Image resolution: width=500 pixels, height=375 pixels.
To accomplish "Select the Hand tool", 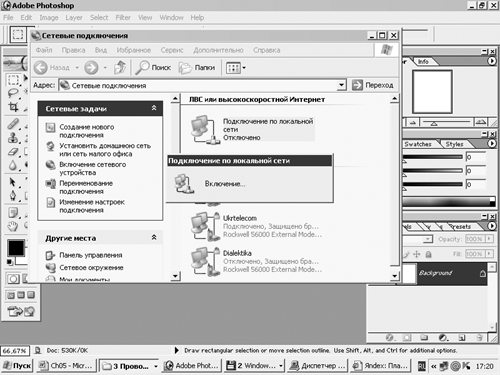I will [x=13, y=226].
